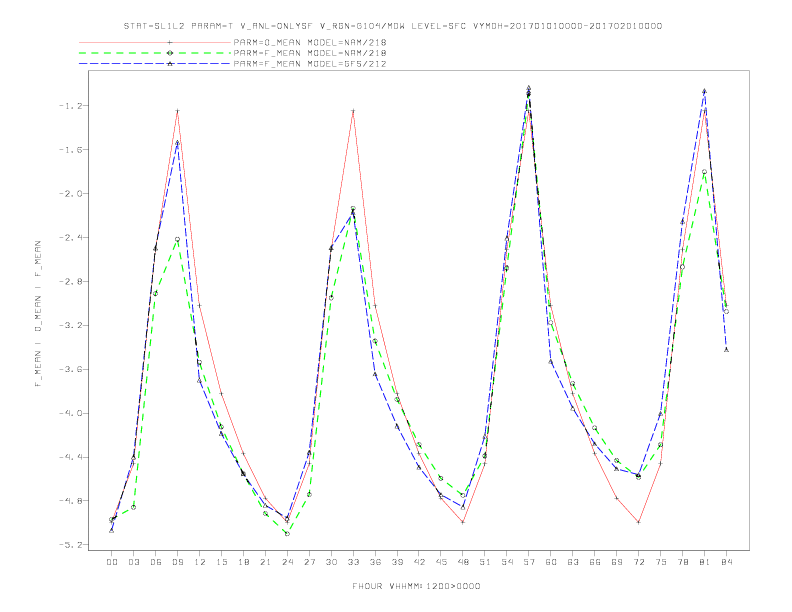The height and width of the screenshot is (612, 792).
Task: Click red O_MEAN peak point at hour 09
Action: pyautogui.click(x=177, y=111)
